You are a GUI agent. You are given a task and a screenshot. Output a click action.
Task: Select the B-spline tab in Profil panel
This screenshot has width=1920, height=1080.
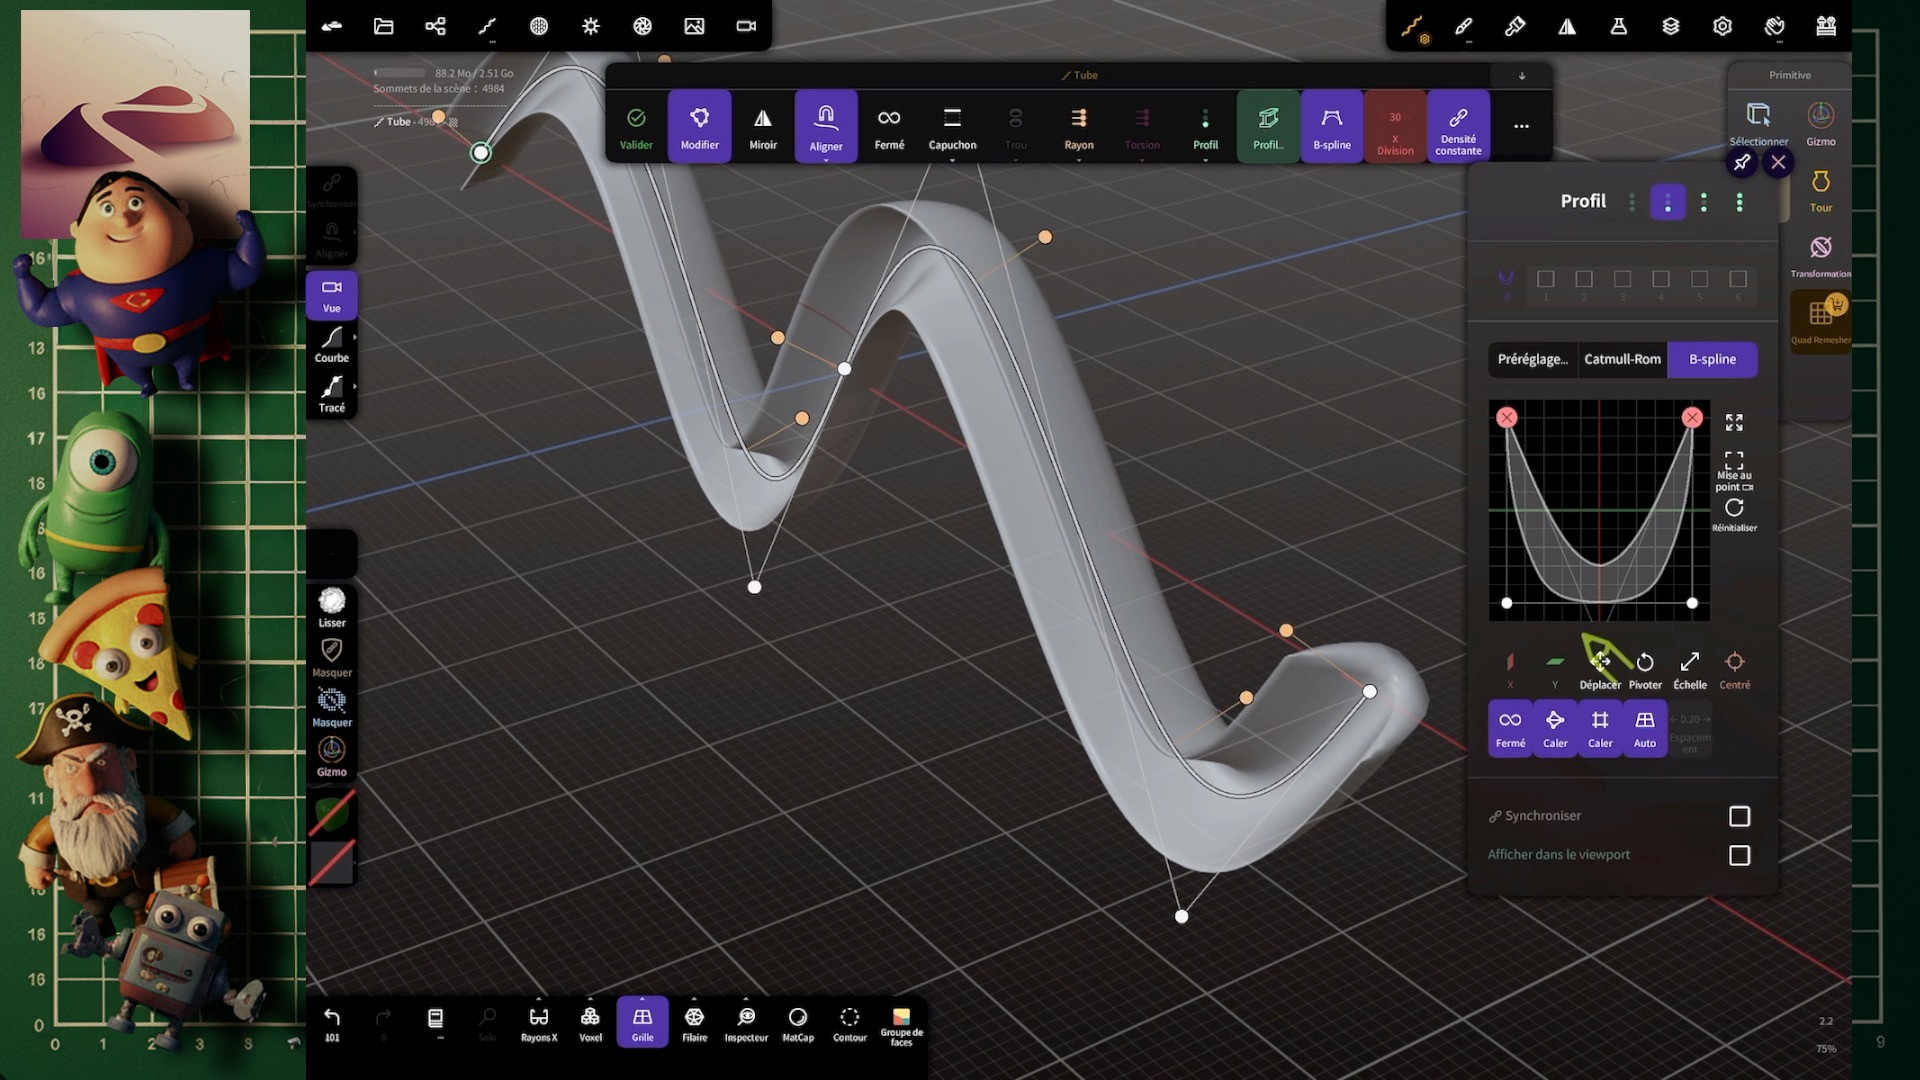(x=1712, y=359)
